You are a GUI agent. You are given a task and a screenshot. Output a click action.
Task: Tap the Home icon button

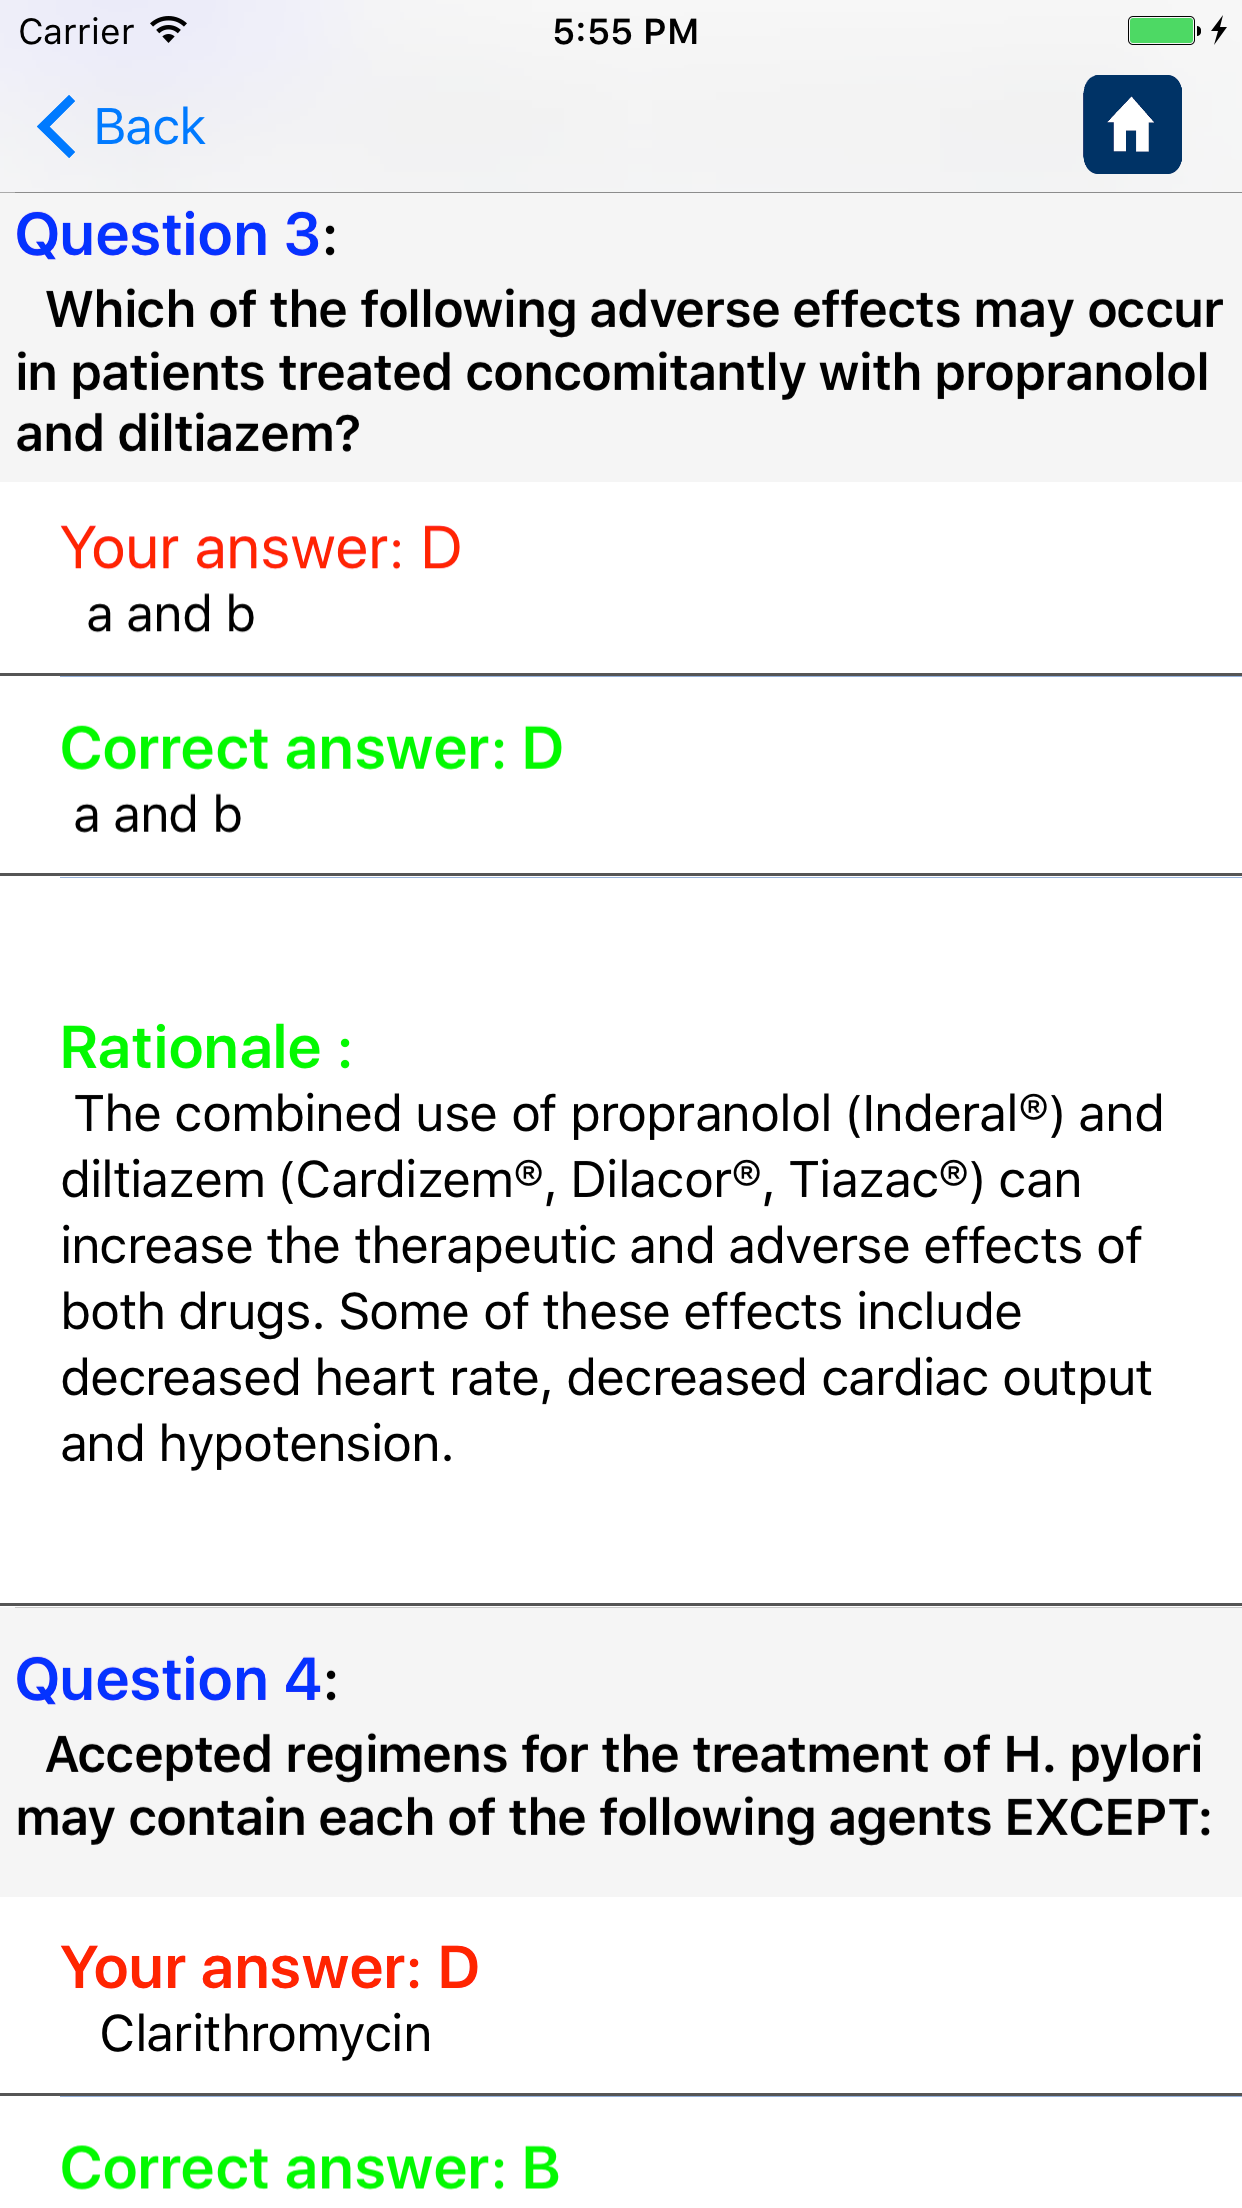point(1131,125)
